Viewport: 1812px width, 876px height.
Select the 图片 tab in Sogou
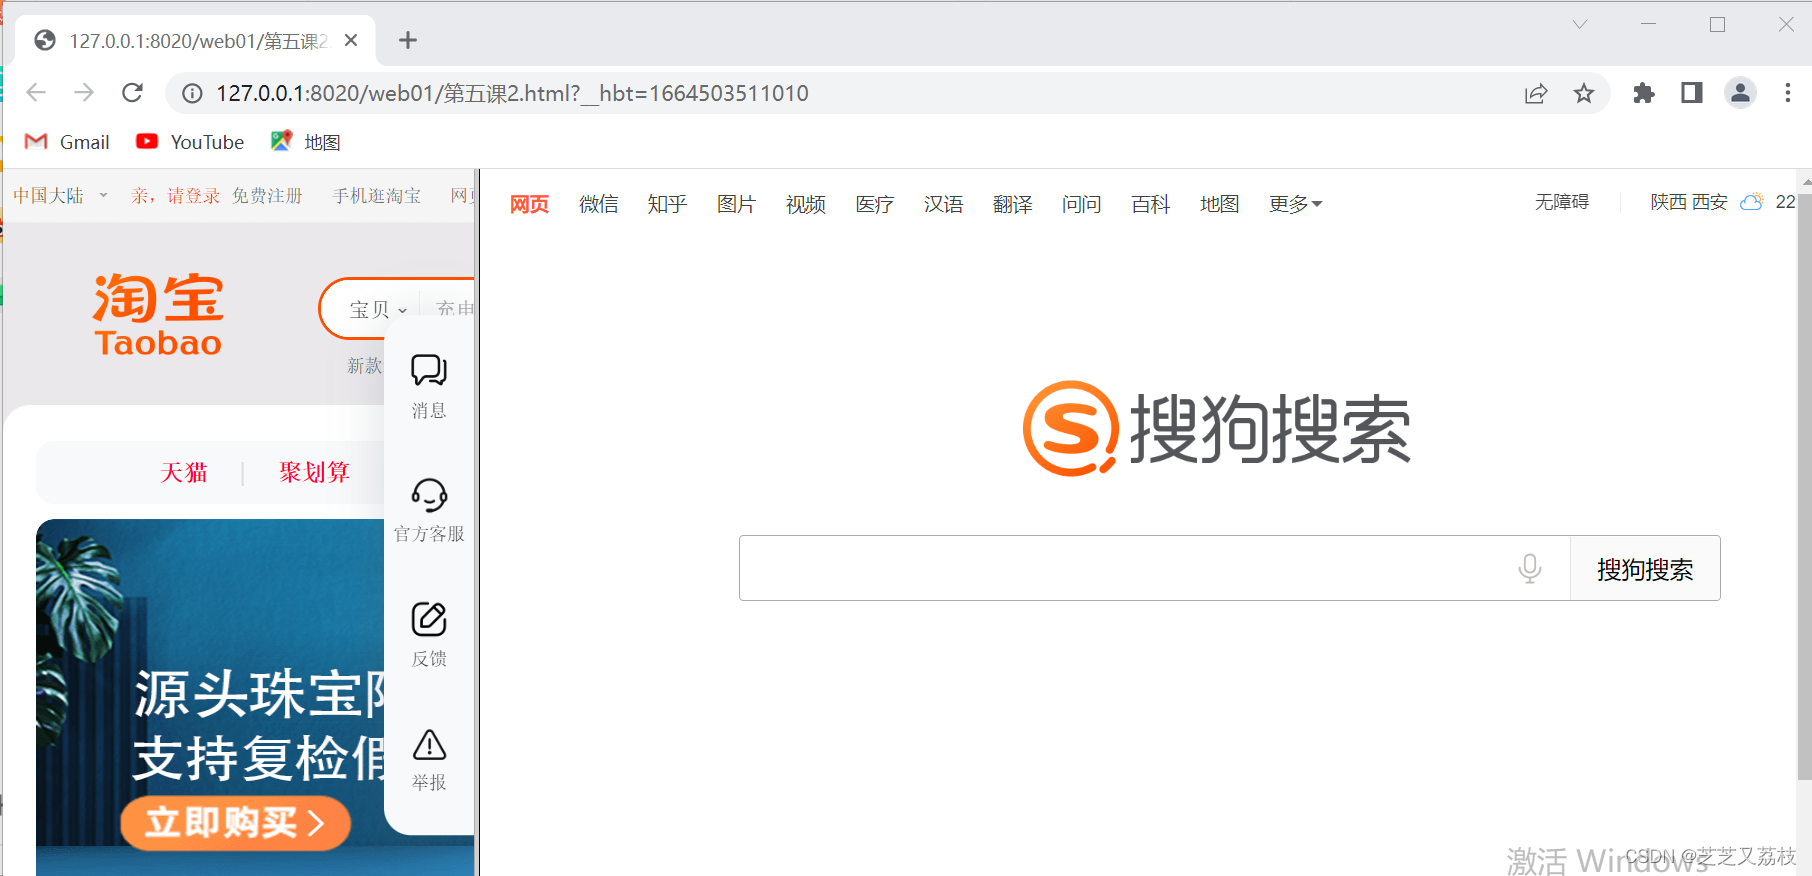tap(736, 204)
